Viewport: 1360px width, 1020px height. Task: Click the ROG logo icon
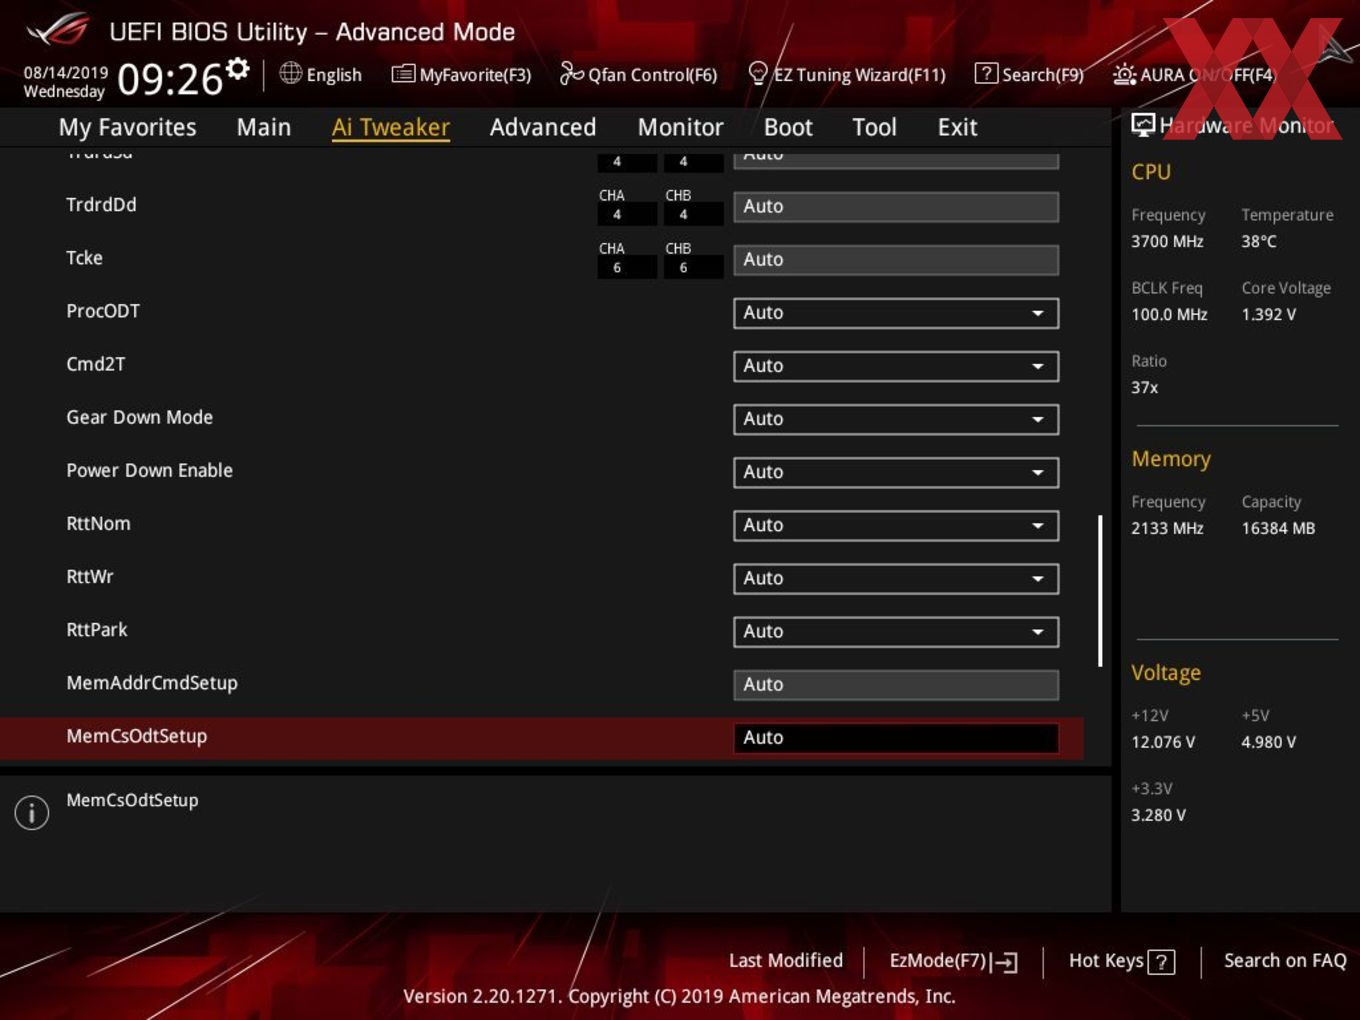pyautogui.click(x=57, y=31)
